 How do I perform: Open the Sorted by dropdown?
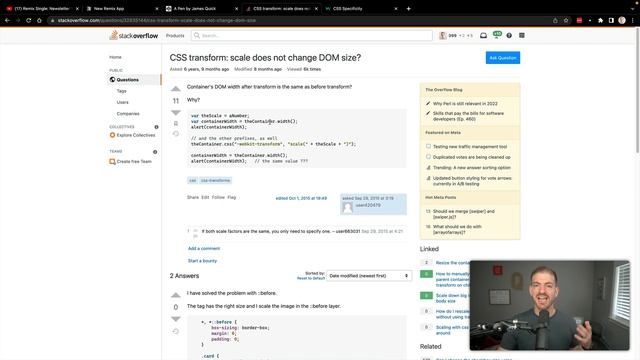coord(369,276)
